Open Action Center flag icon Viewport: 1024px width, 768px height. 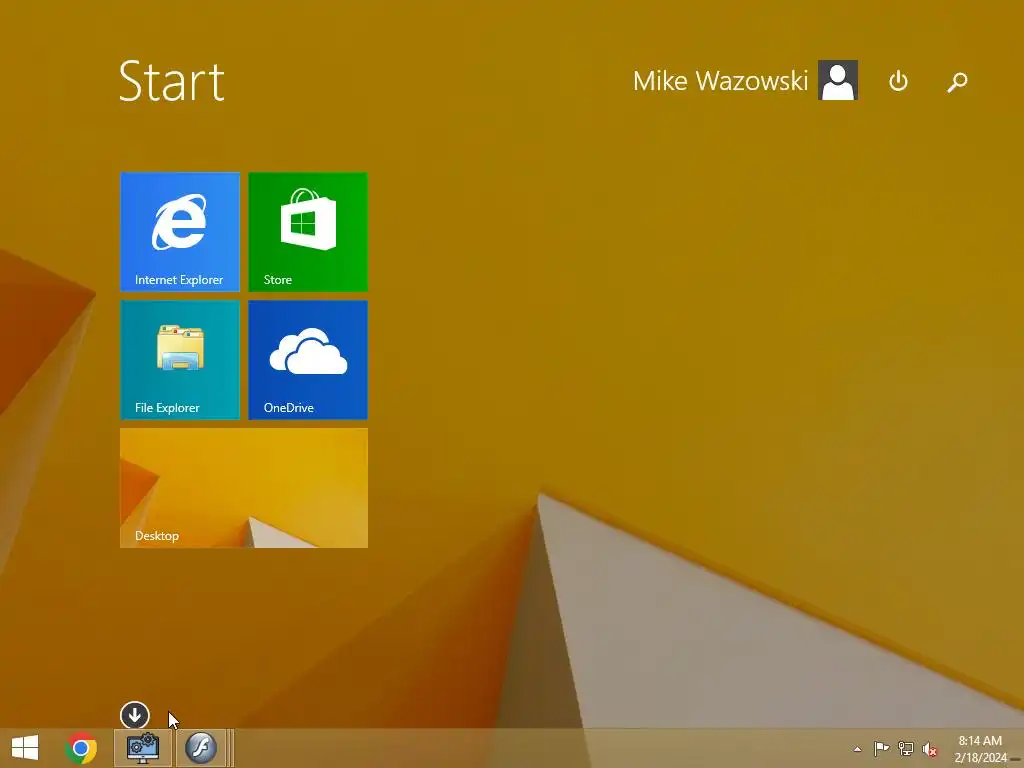pos(881,748)
